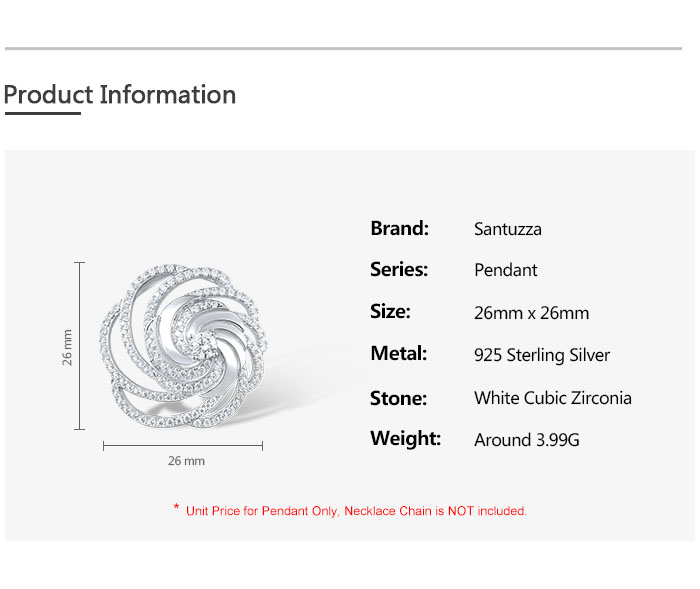Image resolution: width=700 pixels, height=589 pixels.
Task: Click the spiral flower pendant image
Action: (190, 346)
